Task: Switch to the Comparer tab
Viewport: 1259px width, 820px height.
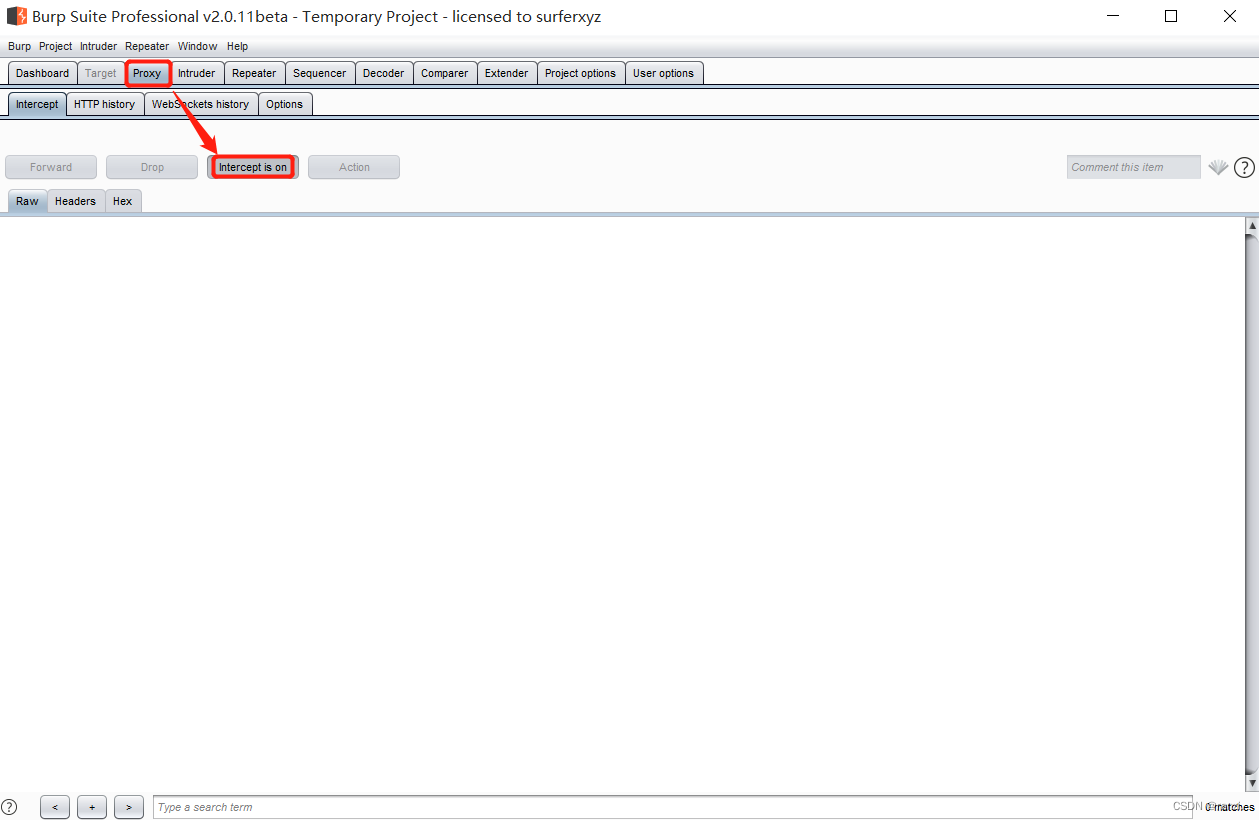Action: click(445, 73)
